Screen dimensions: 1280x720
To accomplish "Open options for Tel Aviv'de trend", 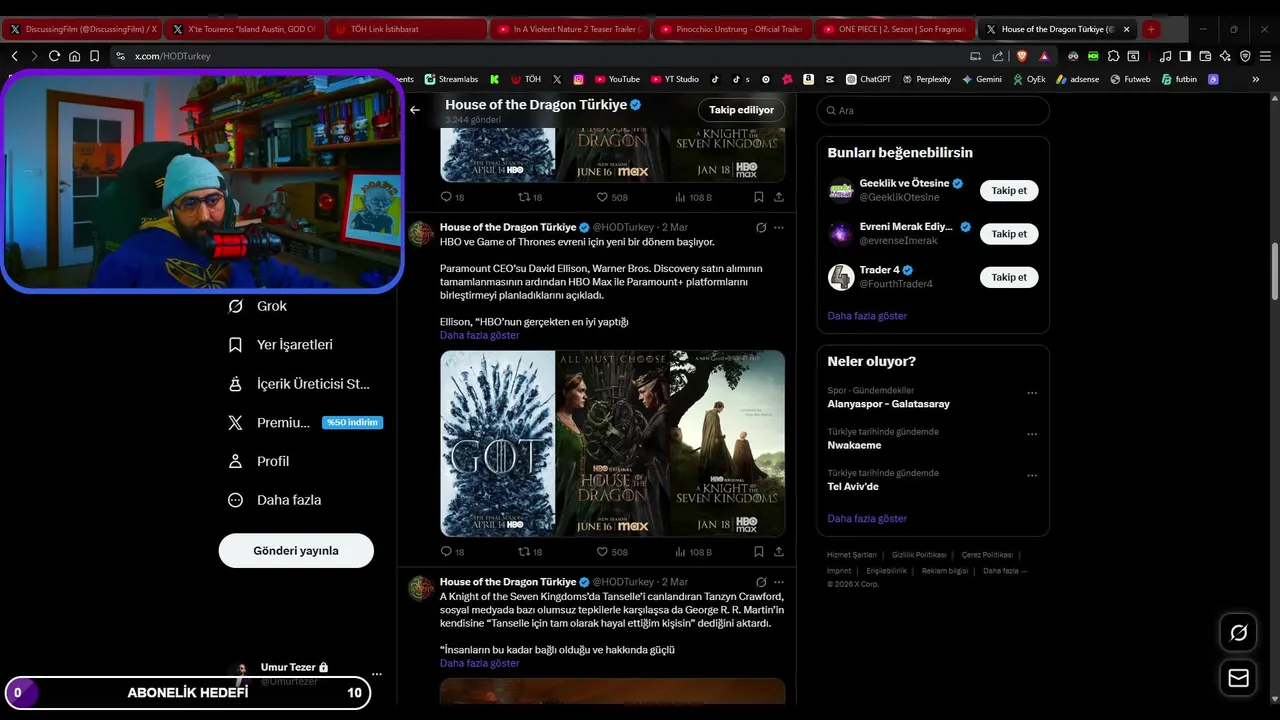I will (1032, 476).
